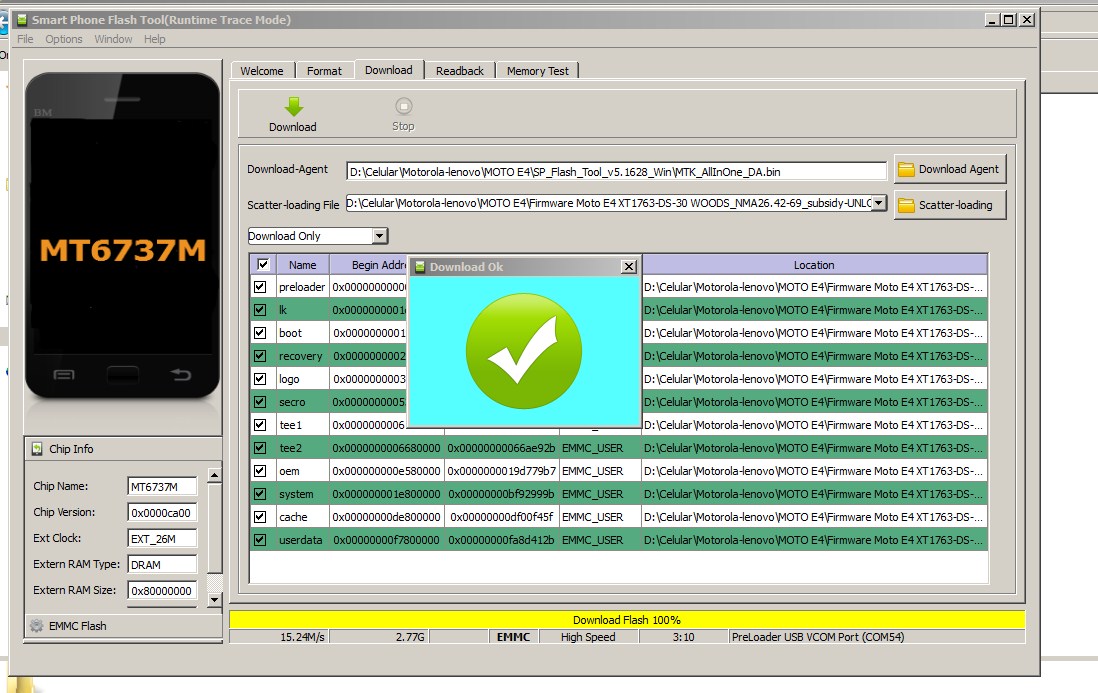Screen dimensions: 1098x693
Task: Click the Extern RAM Size field
Action: click(162, 590)
